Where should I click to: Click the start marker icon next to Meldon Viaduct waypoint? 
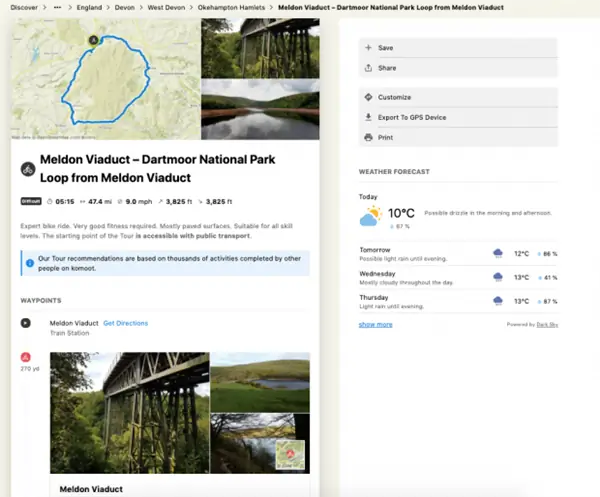pyautogui.click(x=26, y=323)
